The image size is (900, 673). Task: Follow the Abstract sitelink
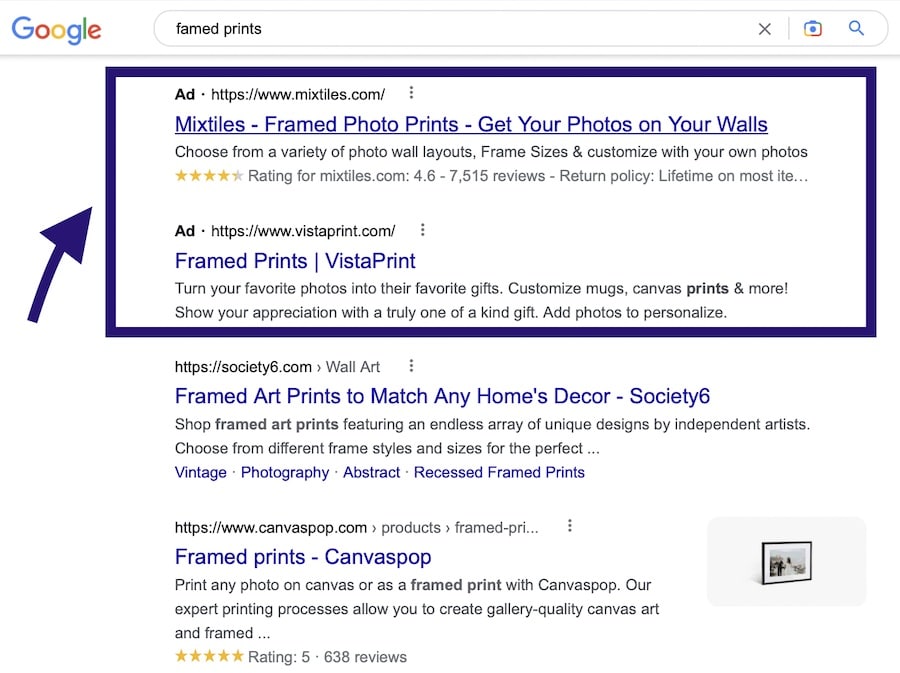tap(371, 472)
